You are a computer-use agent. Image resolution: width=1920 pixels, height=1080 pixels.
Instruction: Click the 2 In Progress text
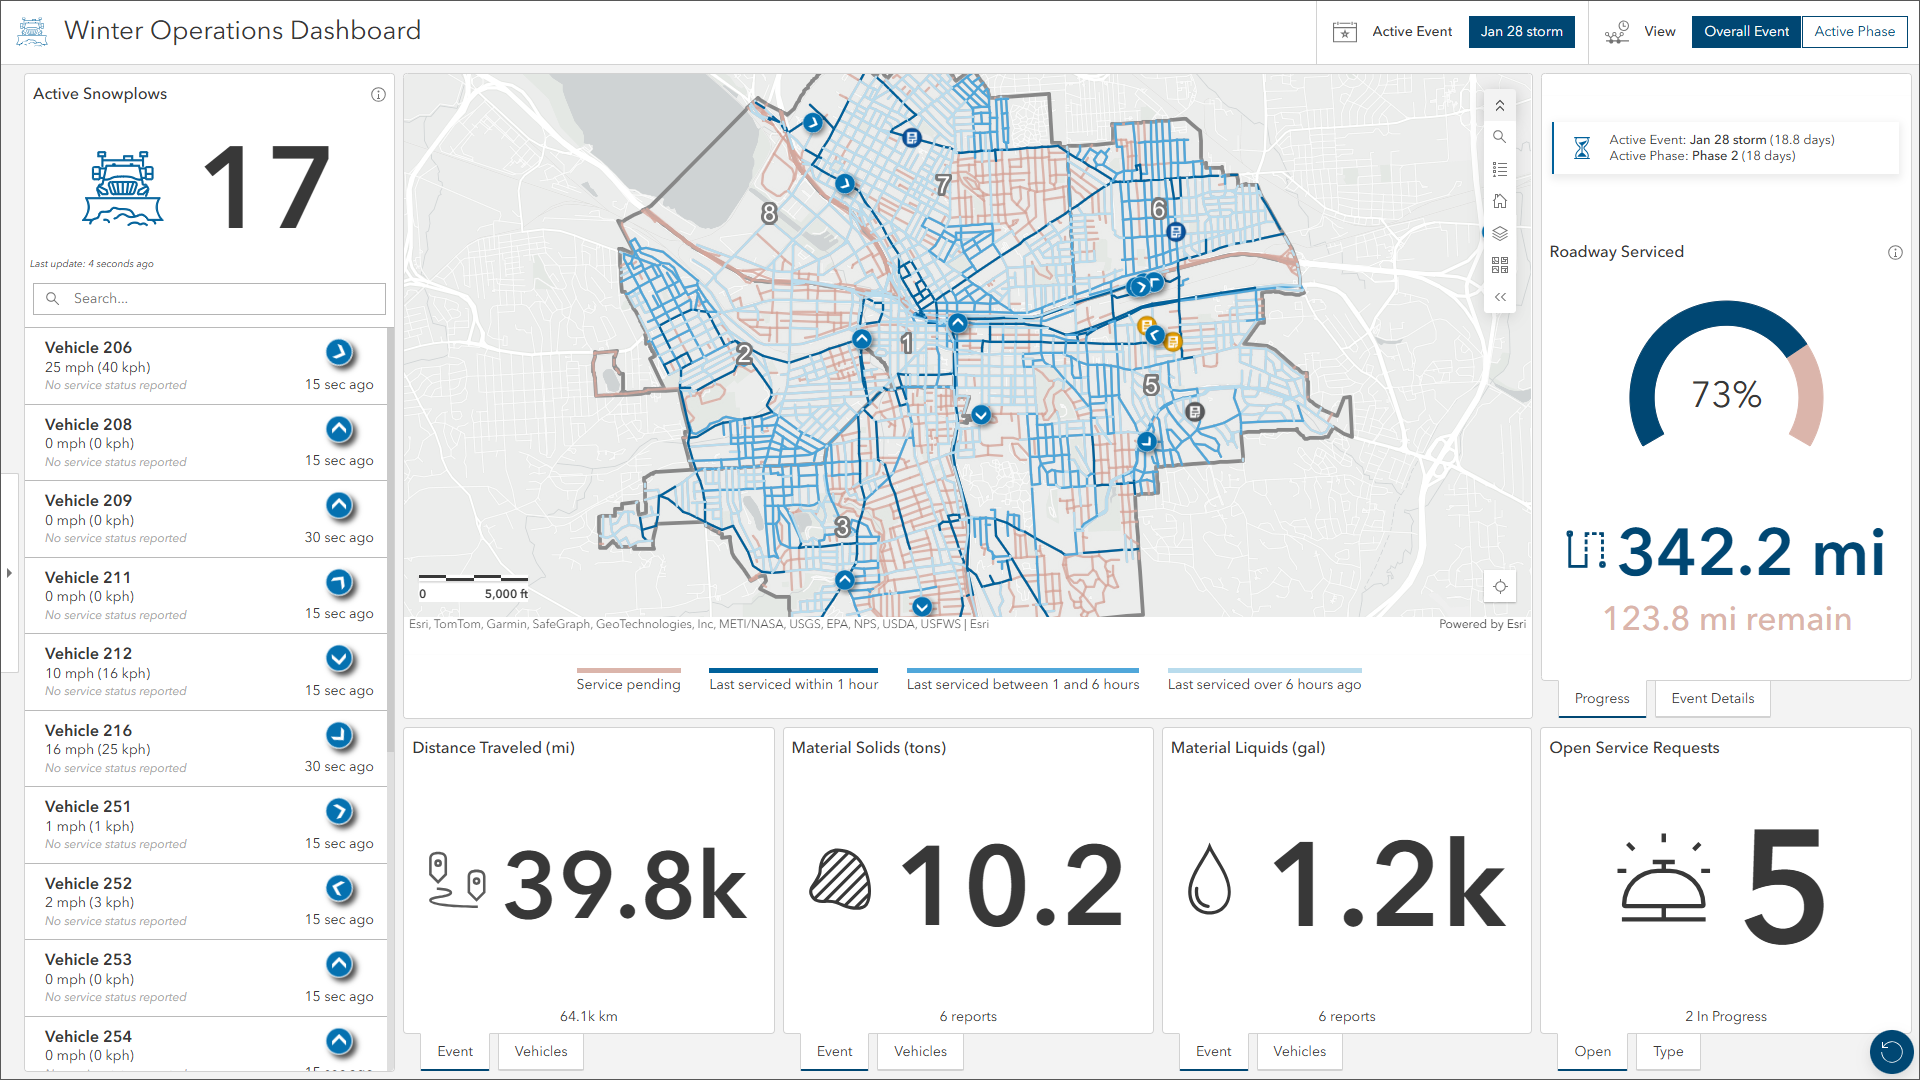(x=1725, y=1016)
